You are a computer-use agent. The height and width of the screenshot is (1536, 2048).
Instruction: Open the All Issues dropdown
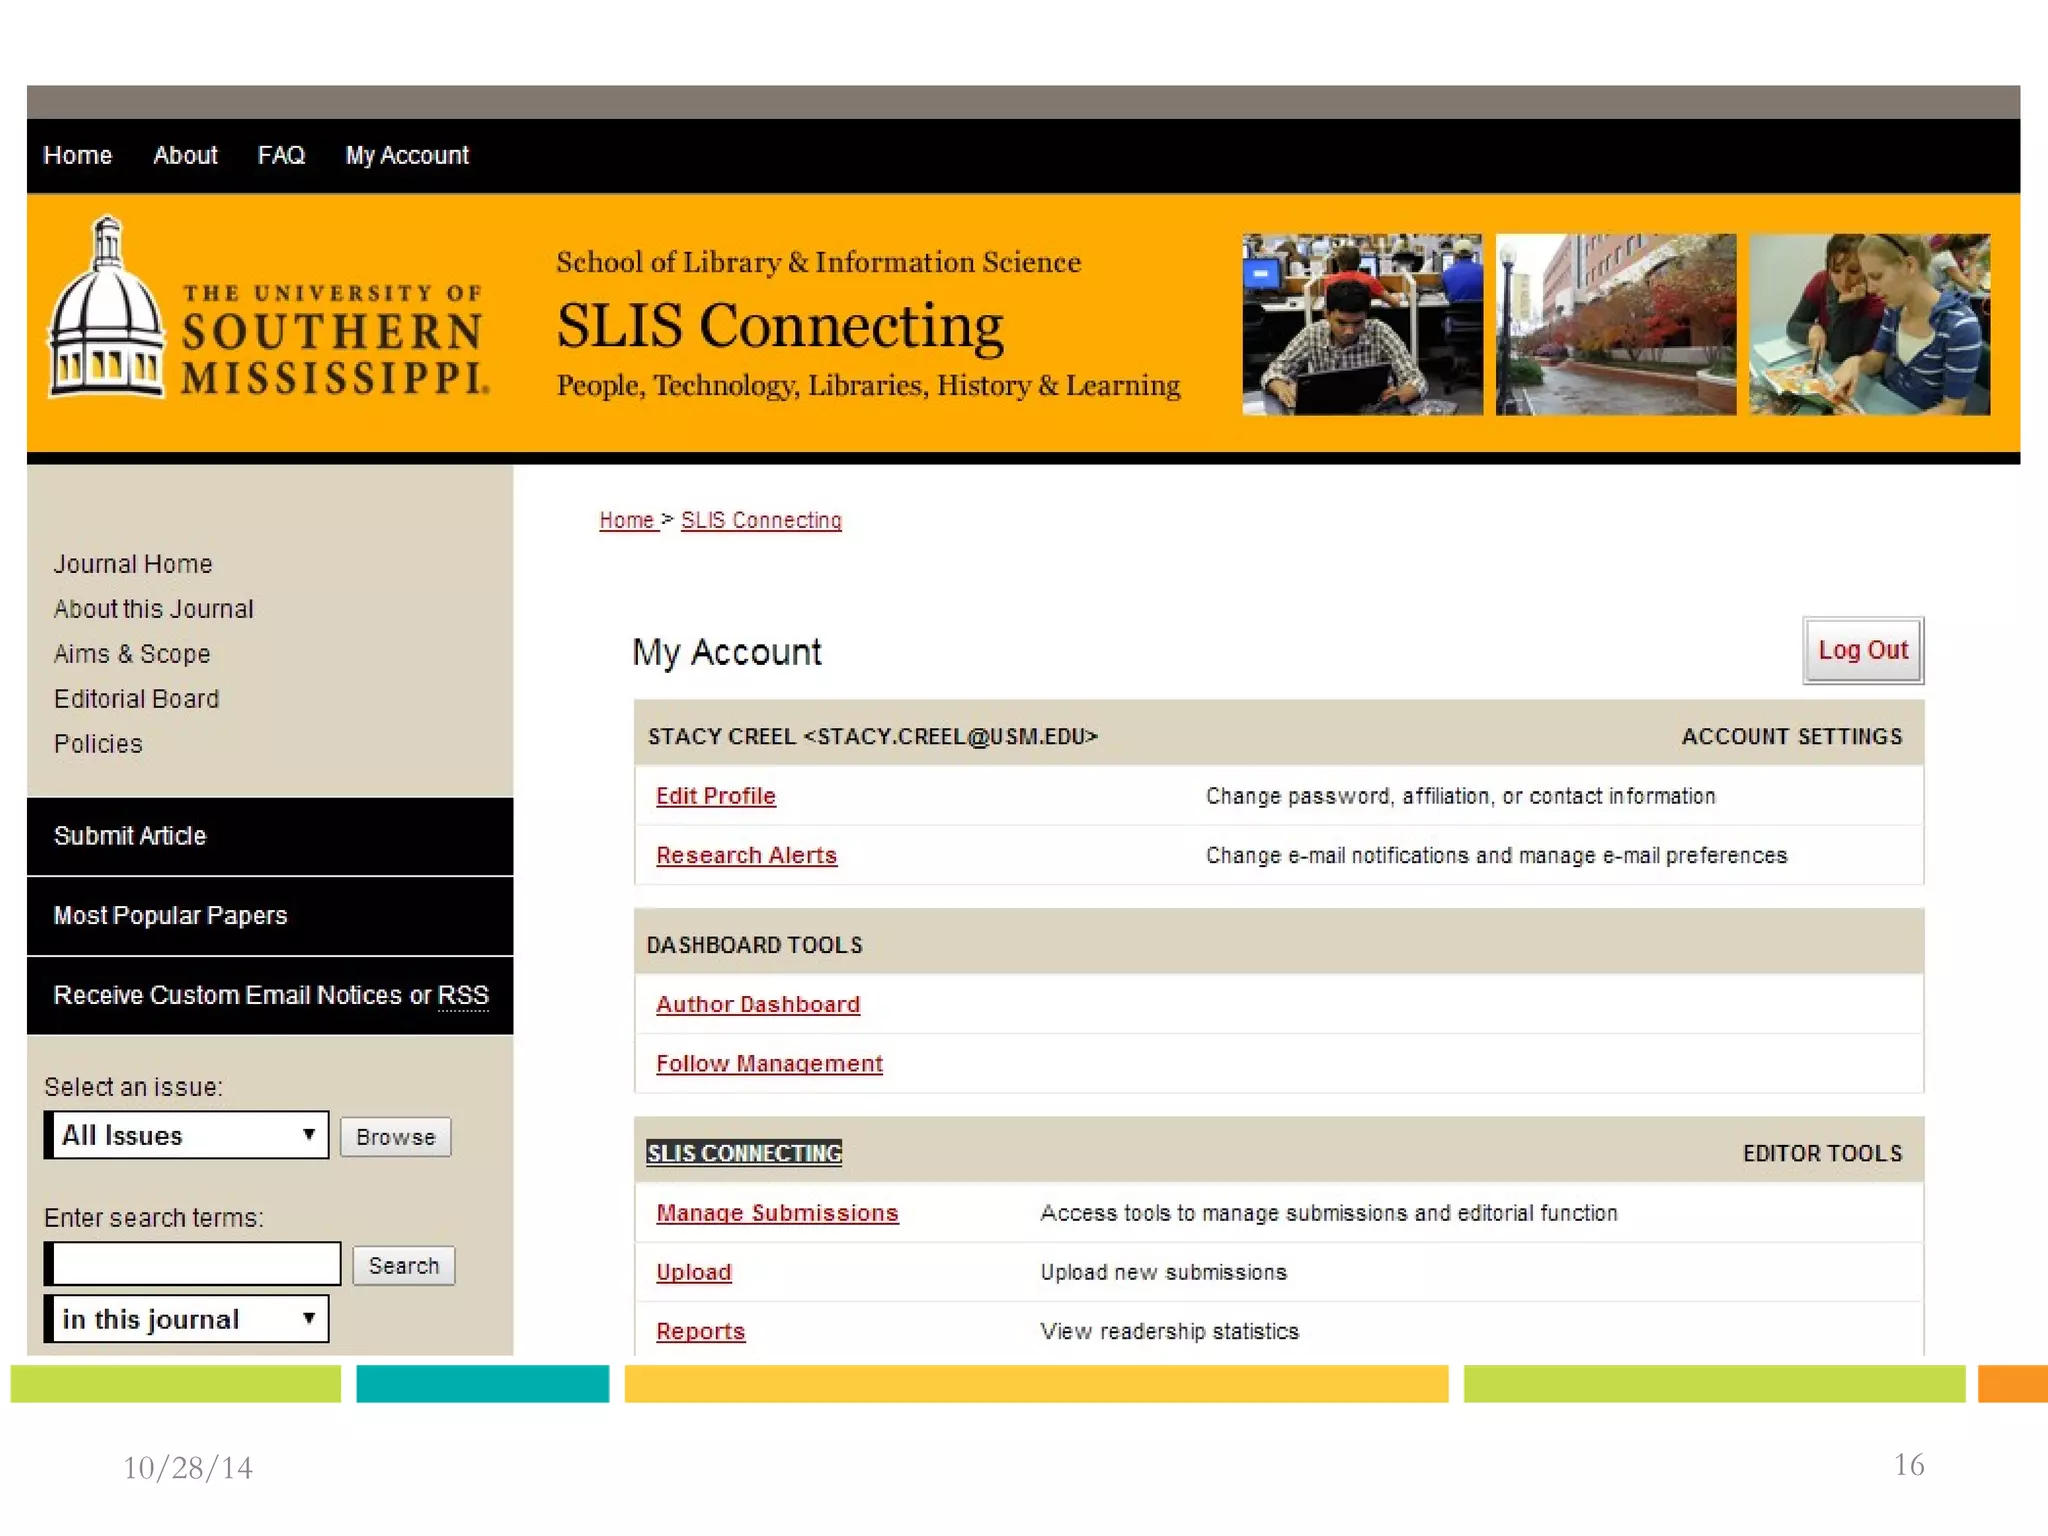(x=187, y=1135)
